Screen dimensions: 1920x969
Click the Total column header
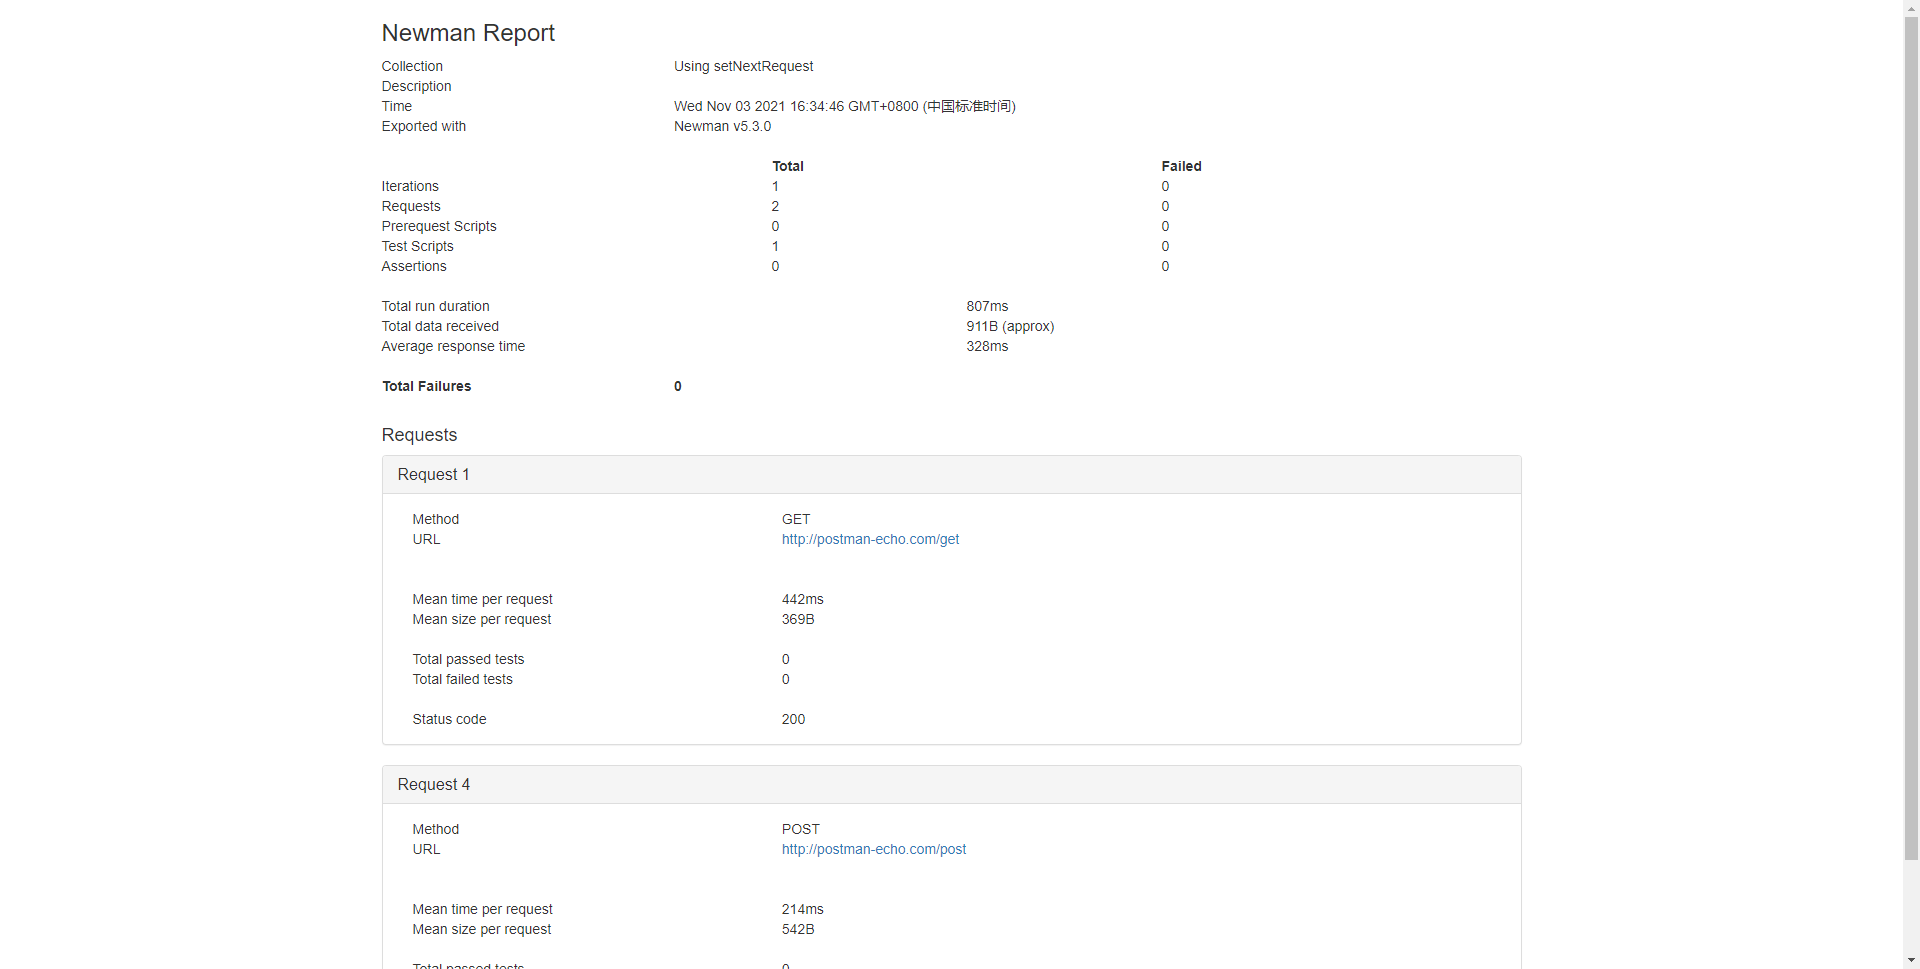(788, 166)
